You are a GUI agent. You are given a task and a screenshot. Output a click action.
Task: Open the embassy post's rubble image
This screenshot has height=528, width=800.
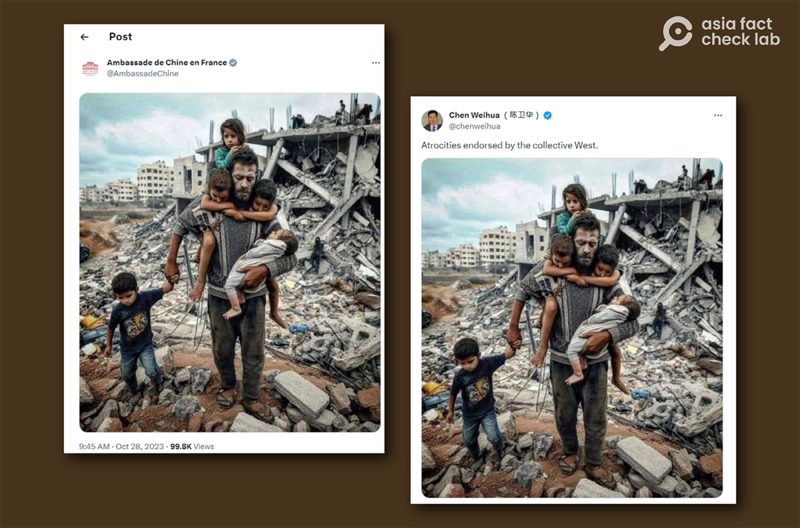[229, 262]
